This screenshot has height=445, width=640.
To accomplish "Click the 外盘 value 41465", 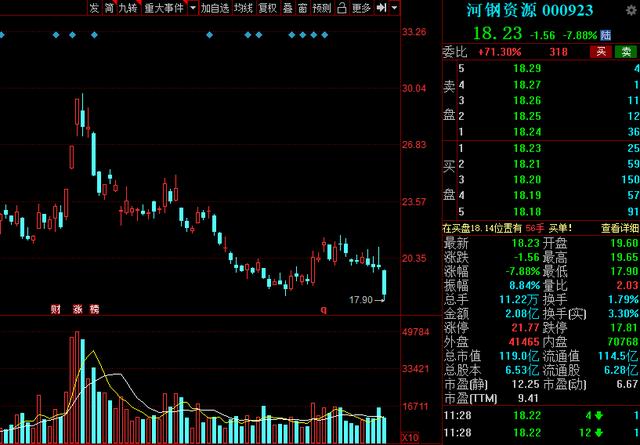I will [524, 342].
